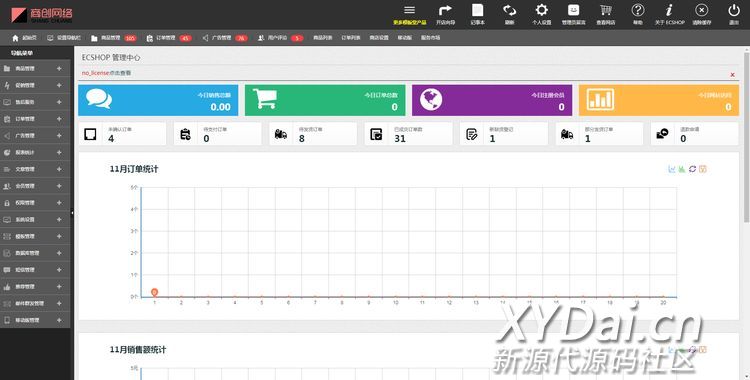Go to 起始页 home in navigation bar
Image resolution: width=750 pixels, height=380 pixels.
(24, 38)
